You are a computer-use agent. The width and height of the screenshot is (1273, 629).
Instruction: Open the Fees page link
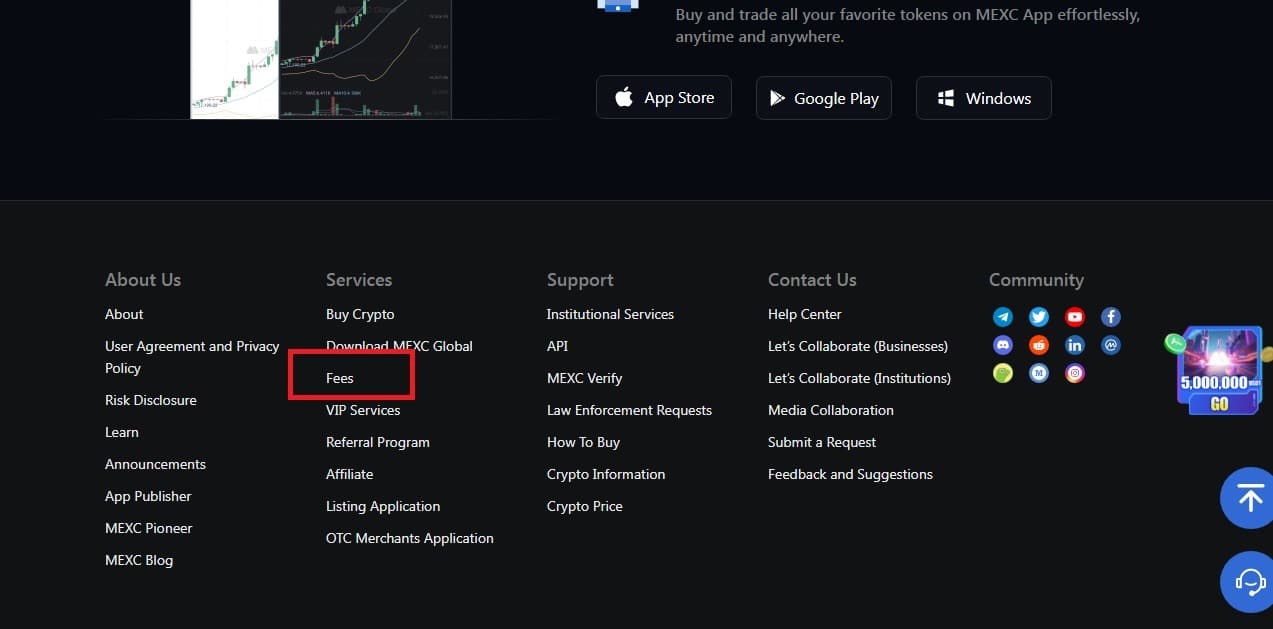[x=340, y=378]
